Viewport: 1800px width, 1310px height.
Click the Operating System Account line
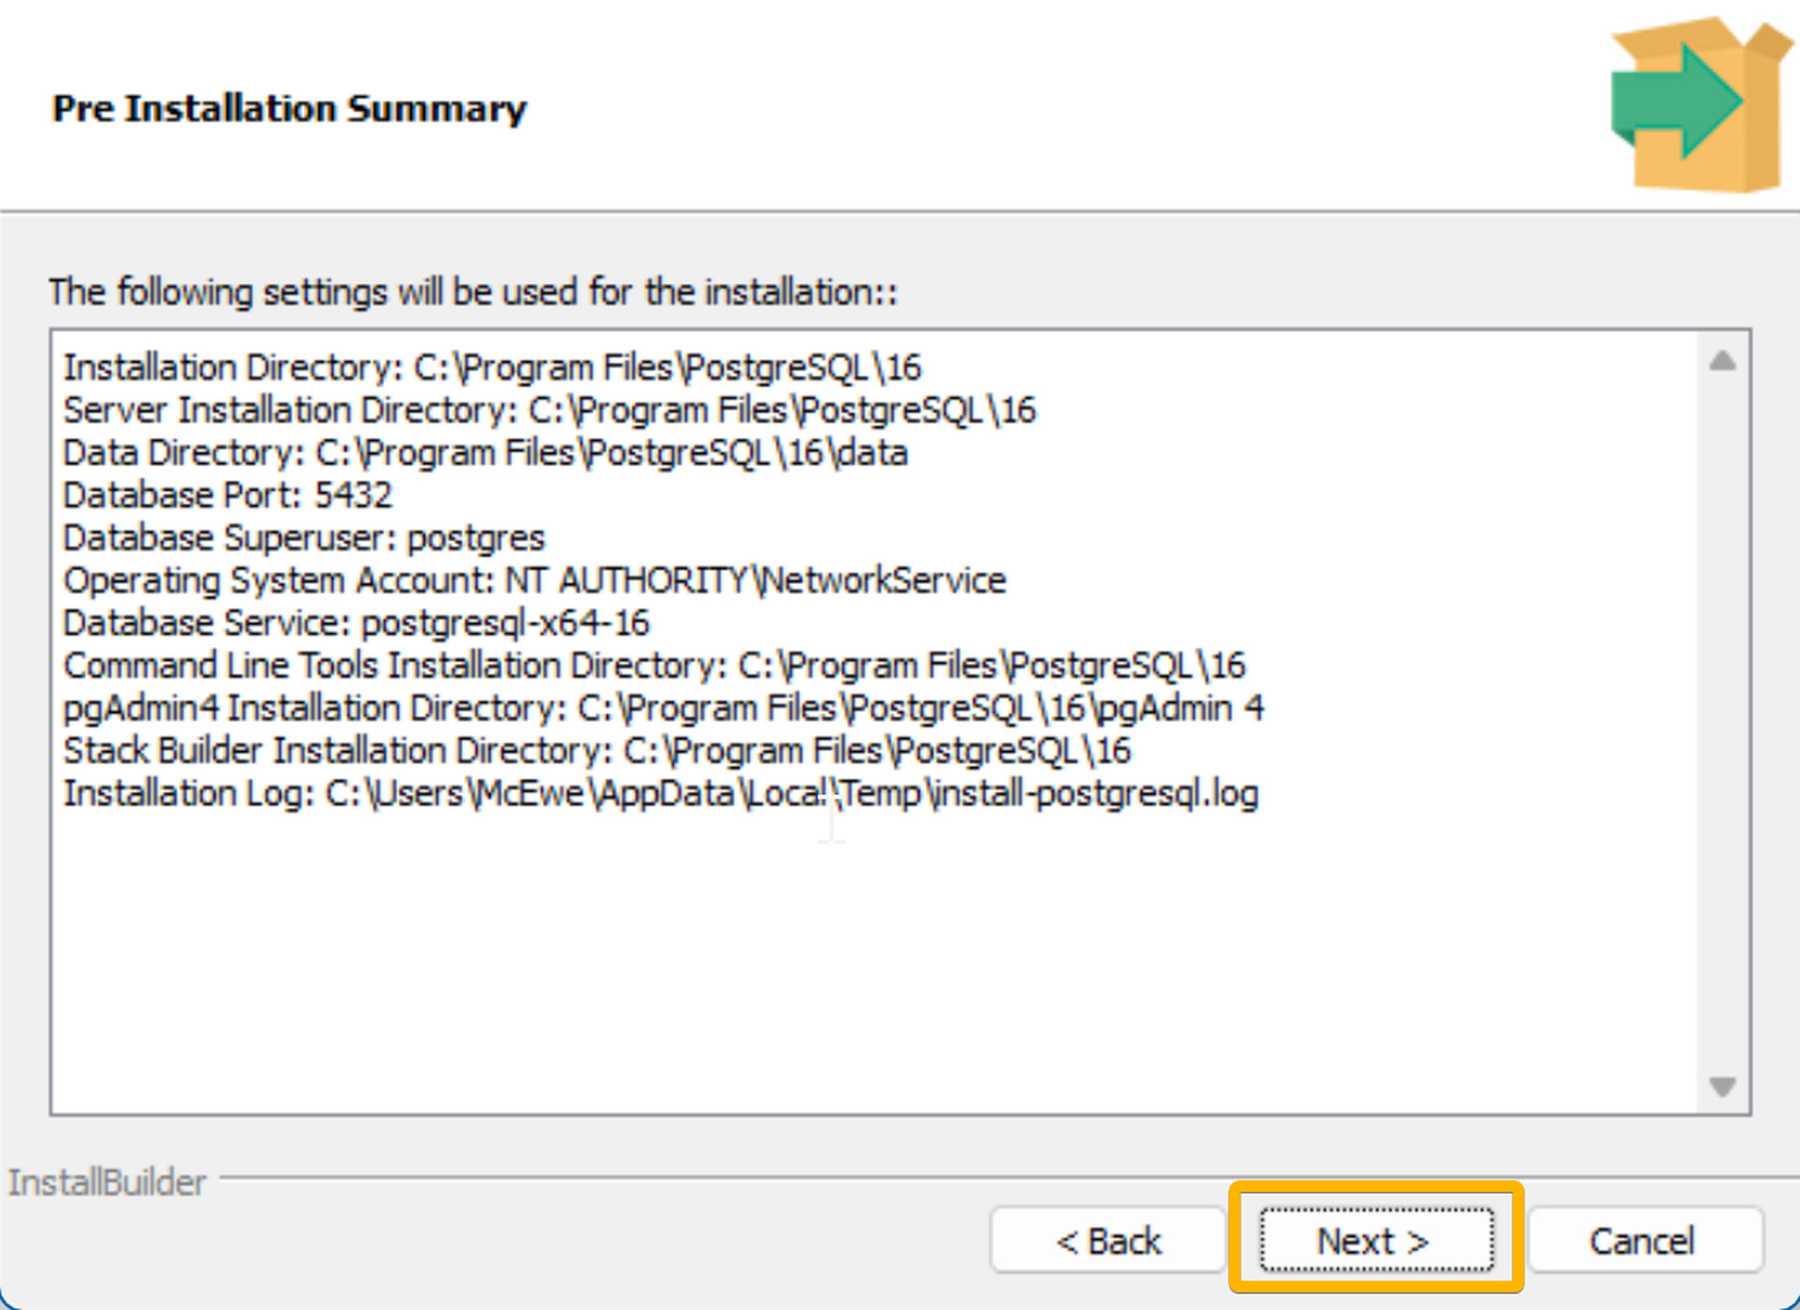coord(535,580)
